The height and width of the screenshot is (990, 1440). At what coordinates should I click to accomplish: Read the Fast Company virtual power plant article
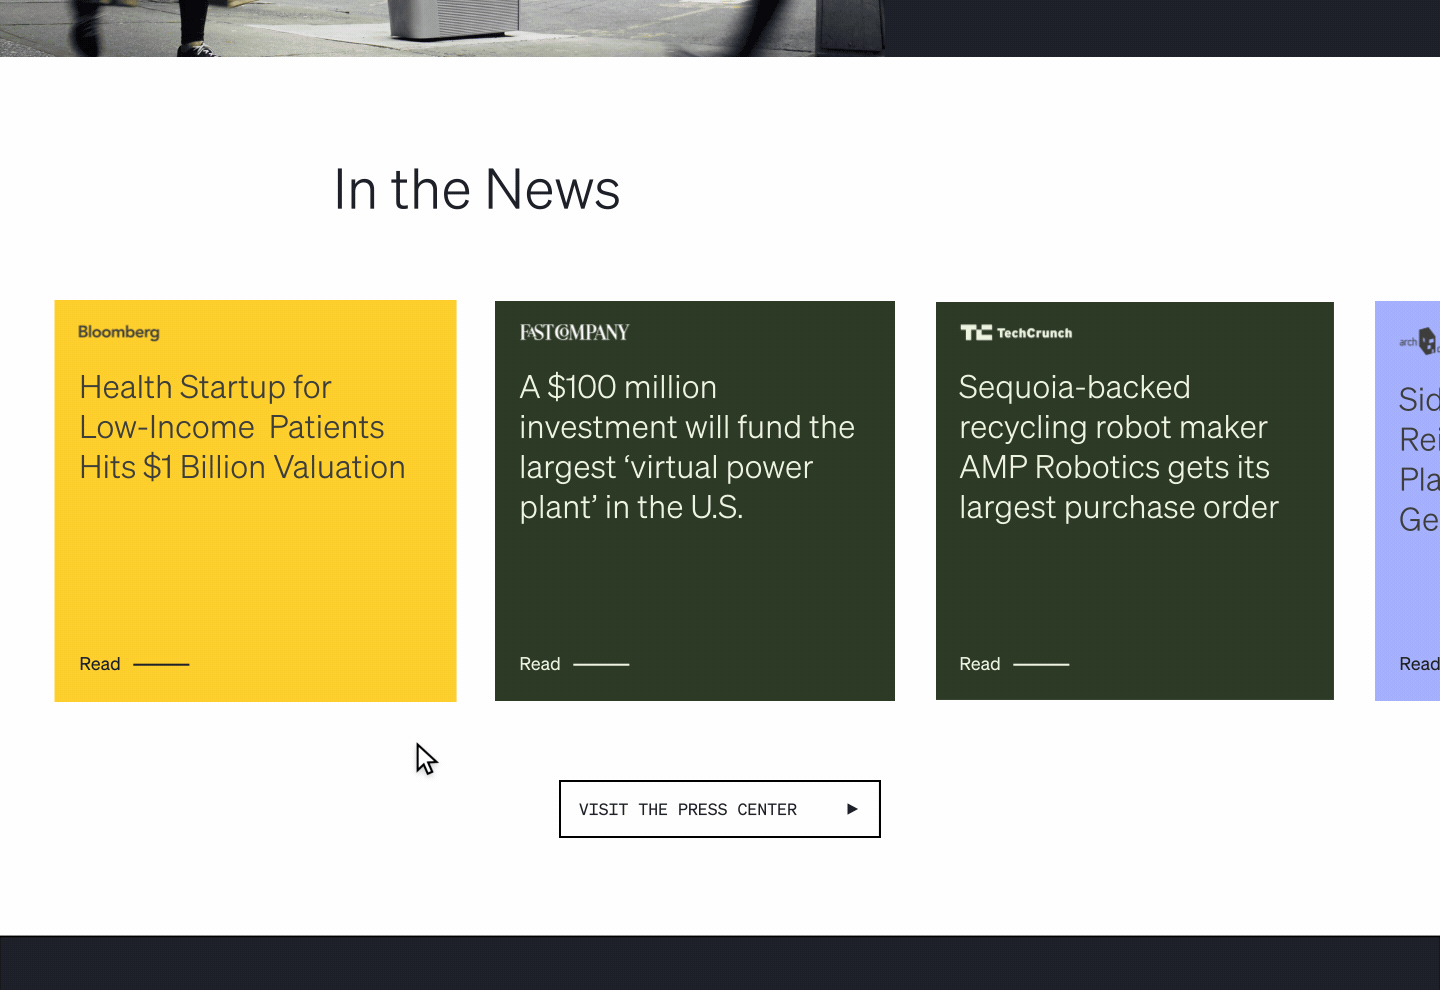(574, 664)
